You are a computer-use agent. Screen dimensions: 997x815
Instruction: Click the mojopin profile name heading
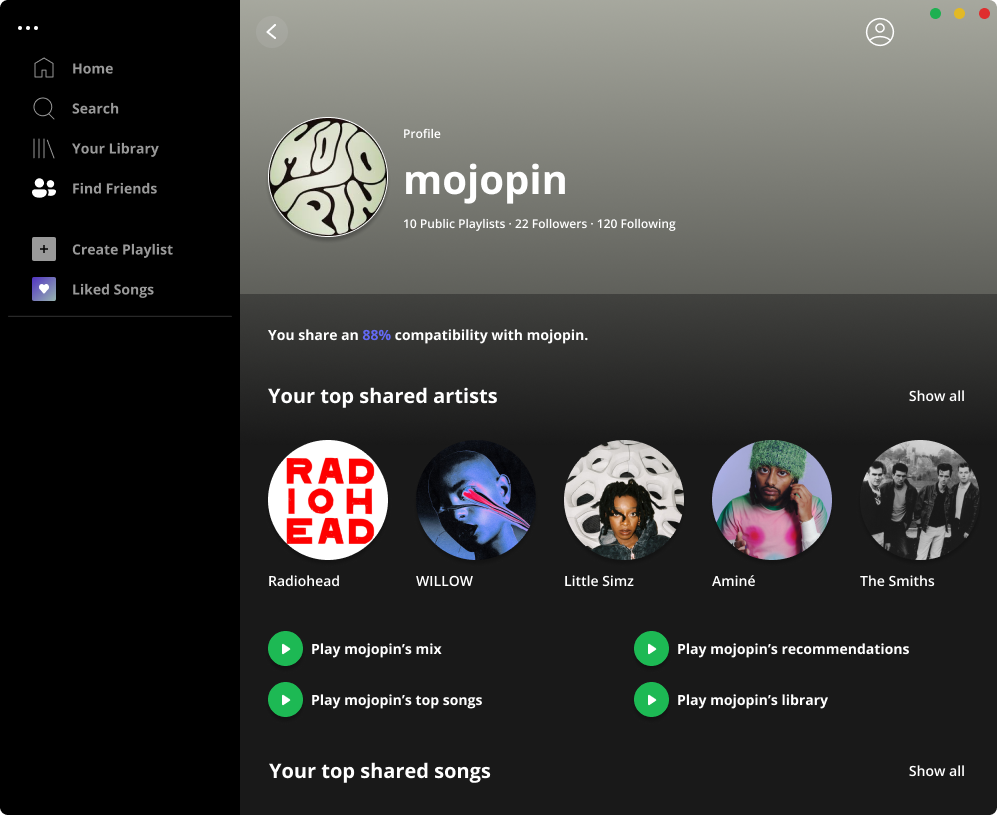[485, 181]
